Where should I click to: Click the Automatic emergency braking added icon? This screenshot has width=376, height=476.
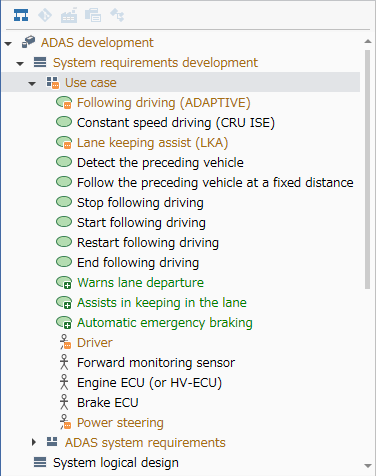pos(64,322)
